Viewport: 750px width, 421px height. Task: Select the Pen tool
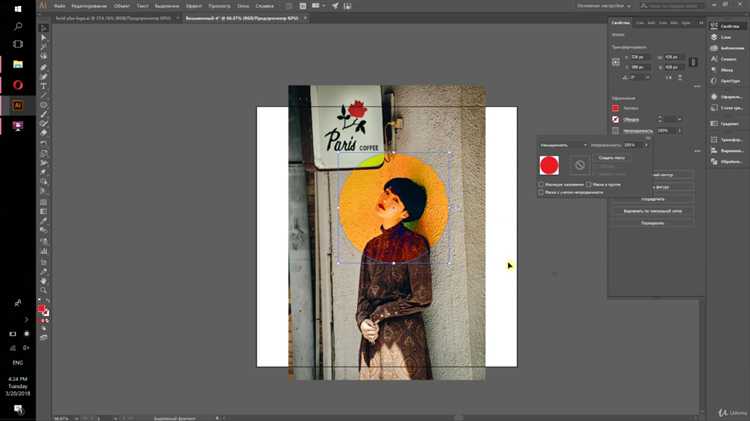click(x=44, y=67)
